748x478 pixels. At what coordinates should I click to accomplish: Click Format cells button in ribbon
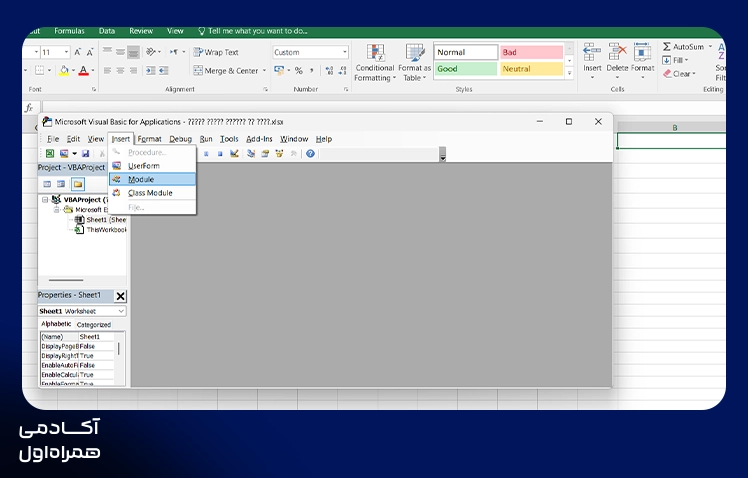[643, 60]
